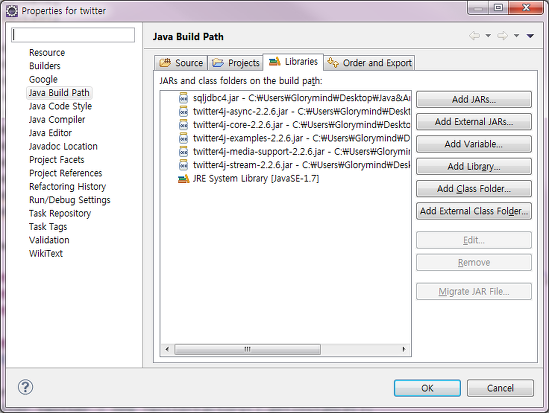Select Java Compiler page

pos(57,120)
